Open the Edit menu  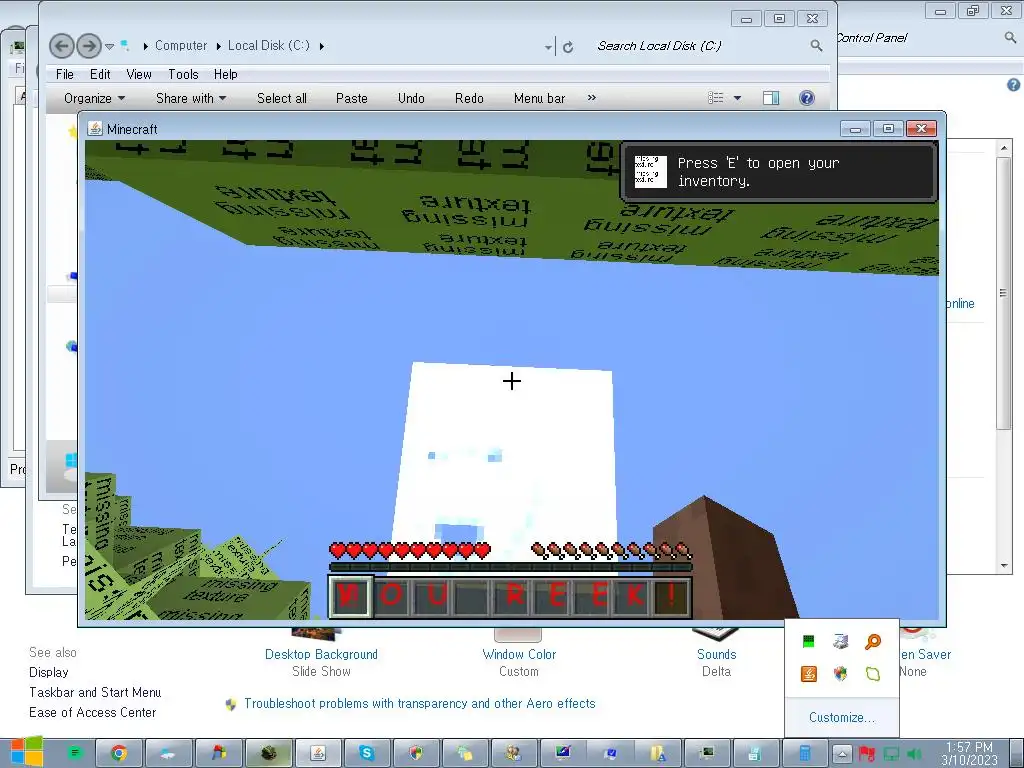click(x=100, y=74)
